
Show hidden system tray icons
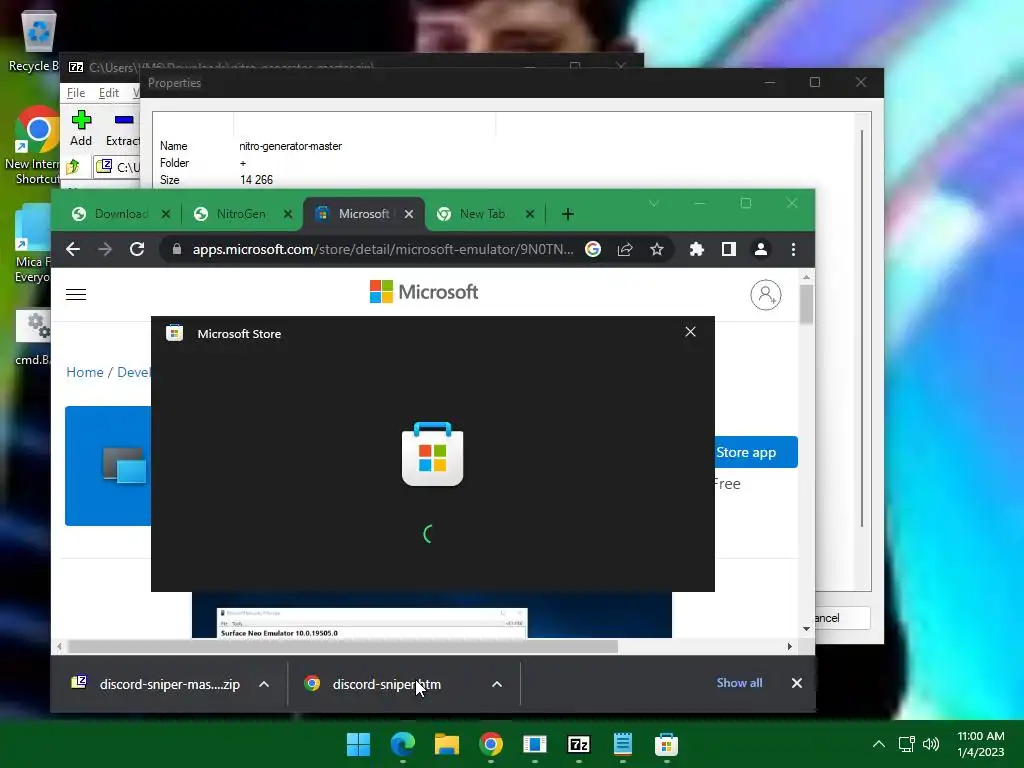(879, 744)
